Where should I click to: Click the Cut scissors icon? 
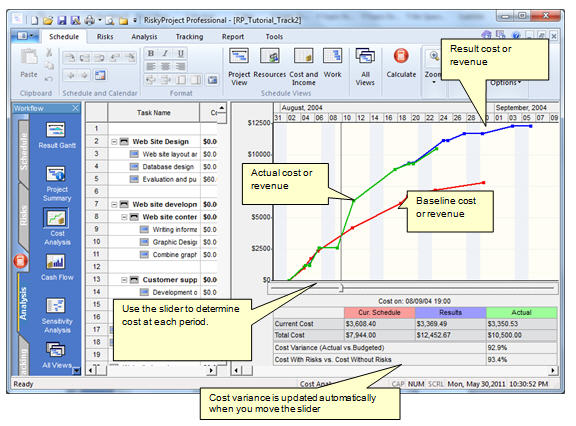[49, 53]
